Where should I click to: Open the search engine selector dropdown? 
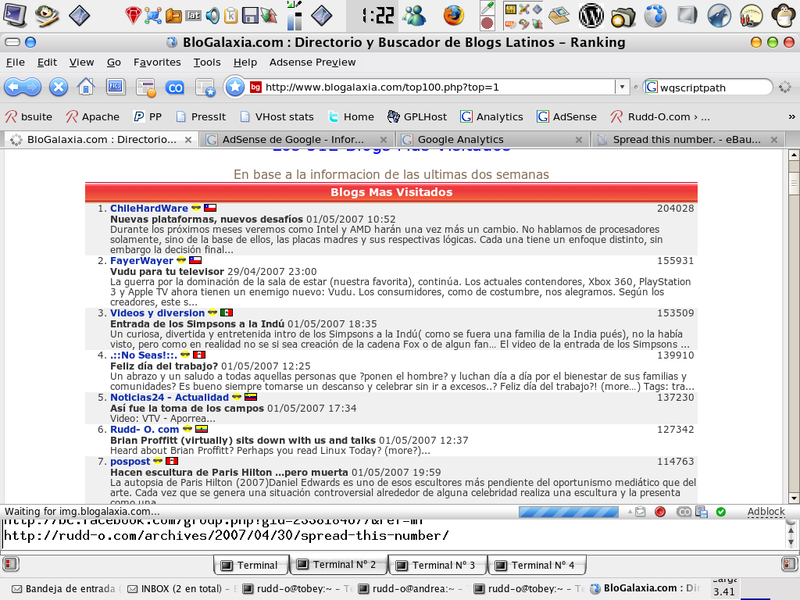click(652, 87)
